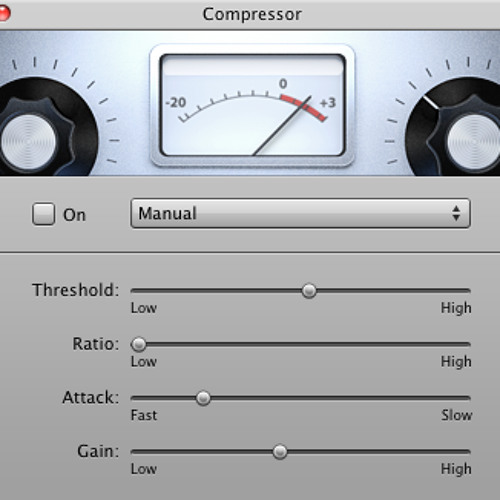Viewport: 500px width, 500px height.
Task: Click the Gain slider handle
Action: pos(280,452)
